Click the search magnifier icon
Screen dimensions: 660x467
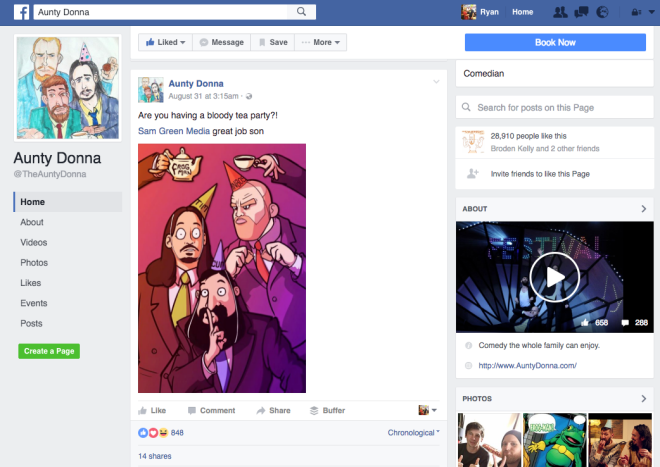click(x=300, y=12)
